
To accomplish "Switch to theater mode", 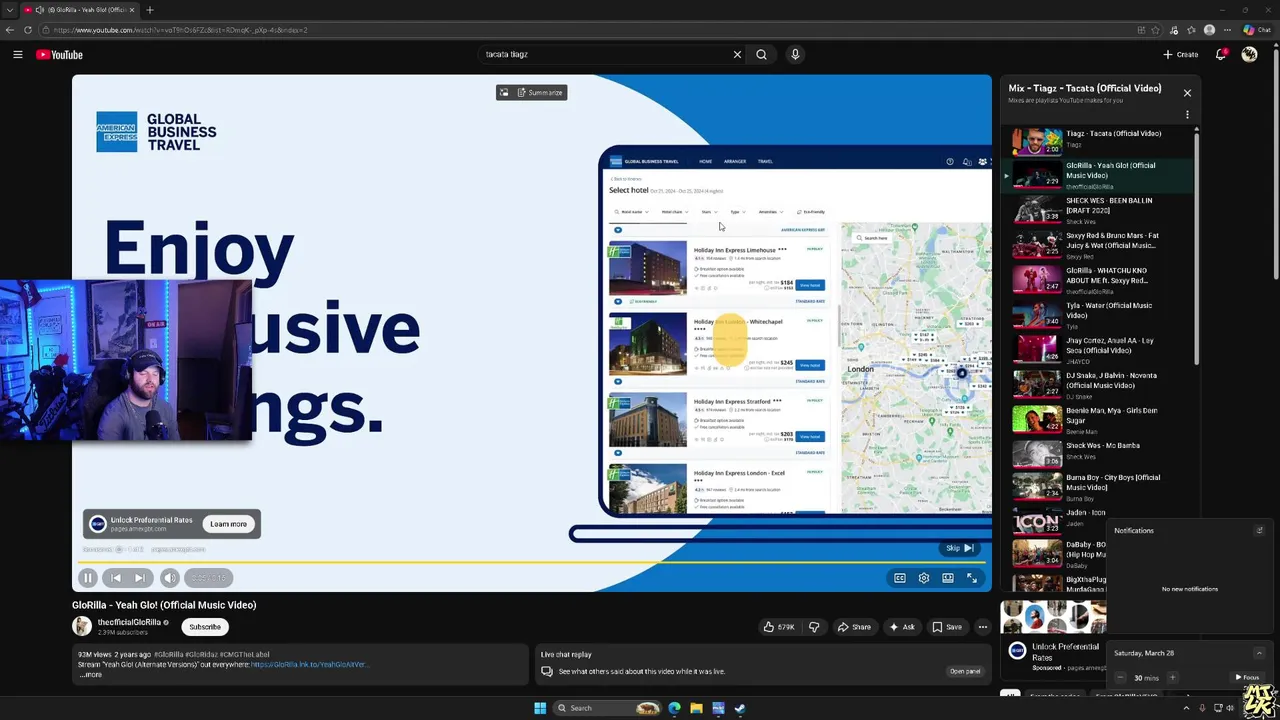I will click(947, 578).
